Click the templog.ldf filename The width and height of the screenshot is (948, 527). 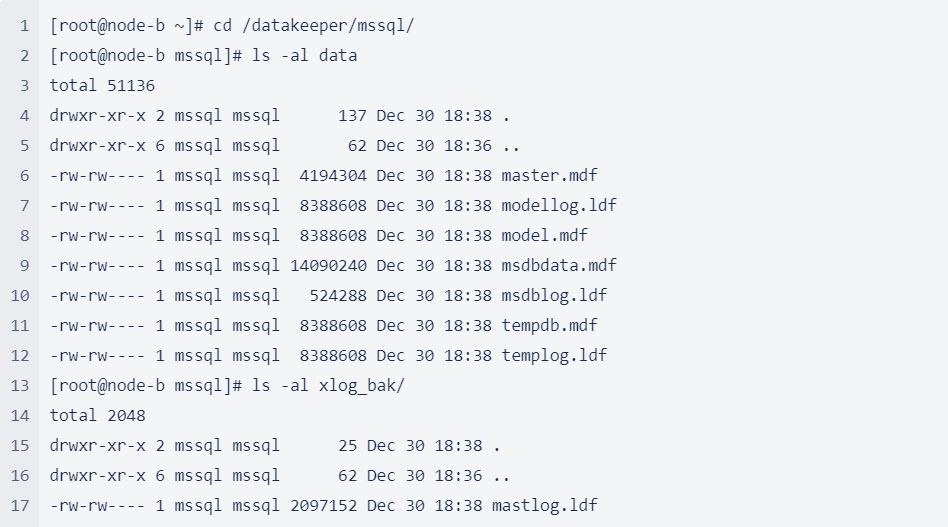[x=554, y=356]
